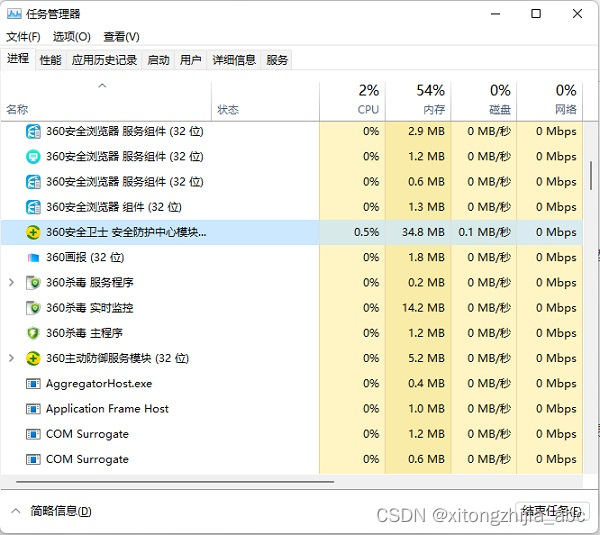Open the 查看(V) menu

pyautogui.click(x=121, y=37)
